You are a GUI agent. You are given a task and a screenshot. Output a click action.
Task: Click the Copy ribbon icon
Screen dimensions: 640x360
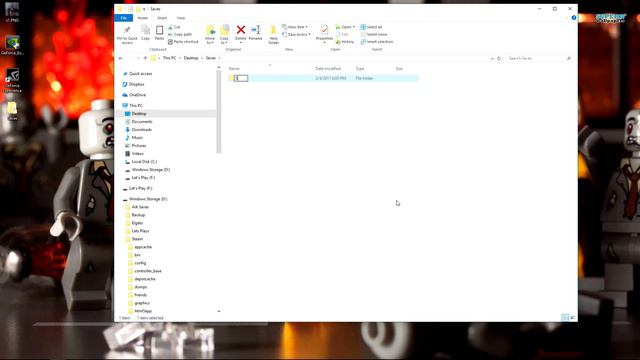(145, 33)
